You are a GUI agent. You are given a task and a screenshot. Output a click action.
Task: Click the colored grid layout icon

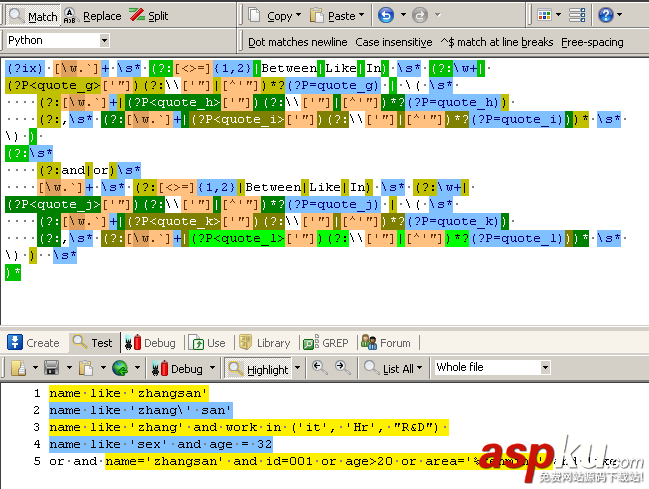[544, 15]
